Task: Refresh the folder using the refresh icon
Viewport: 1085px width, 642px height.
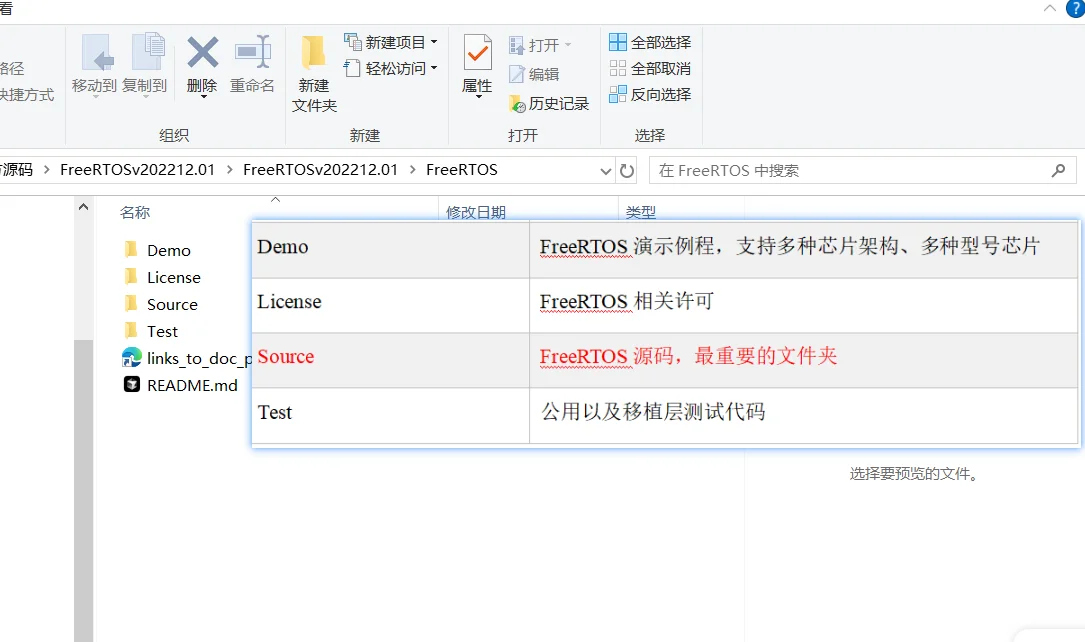Action: (628, 170)
